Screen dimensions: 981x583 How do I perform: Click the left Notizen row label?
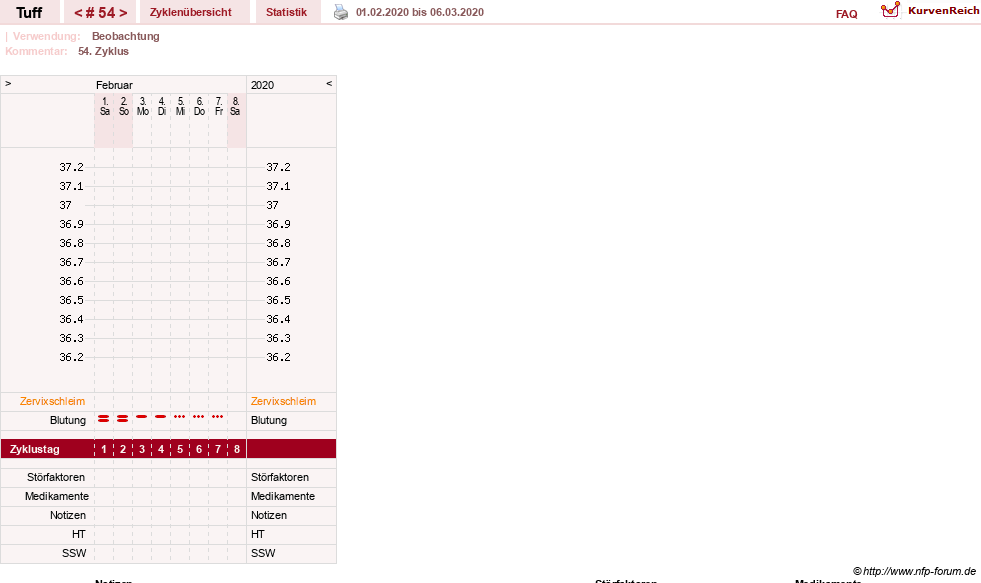(x=68, y=515)
